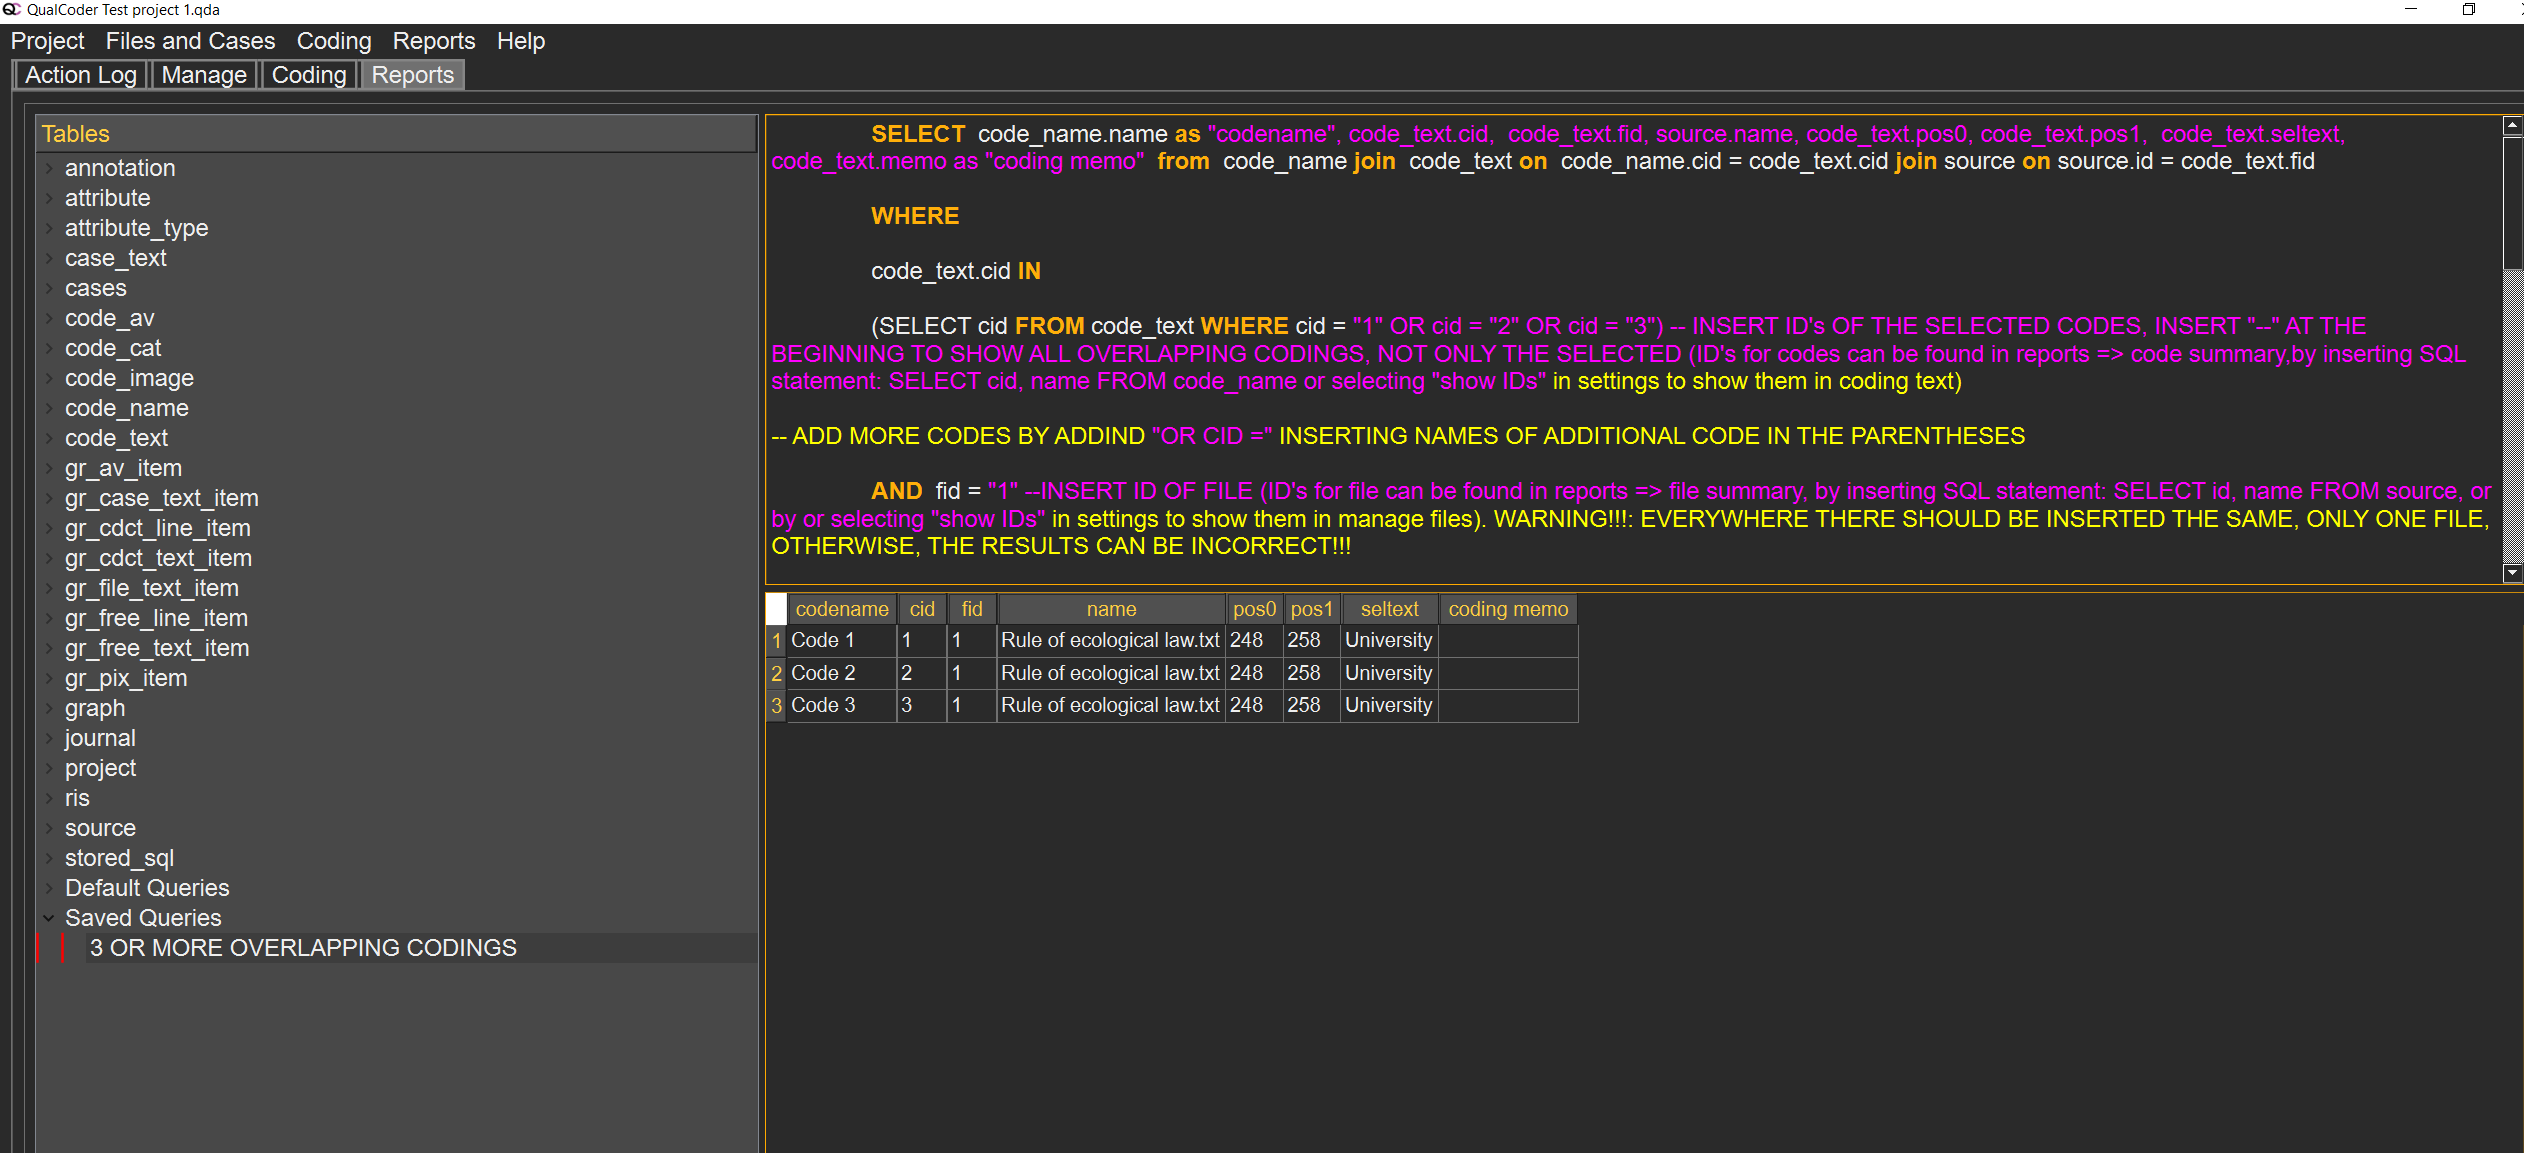Switch to the Manage tab

coord(204,74)
